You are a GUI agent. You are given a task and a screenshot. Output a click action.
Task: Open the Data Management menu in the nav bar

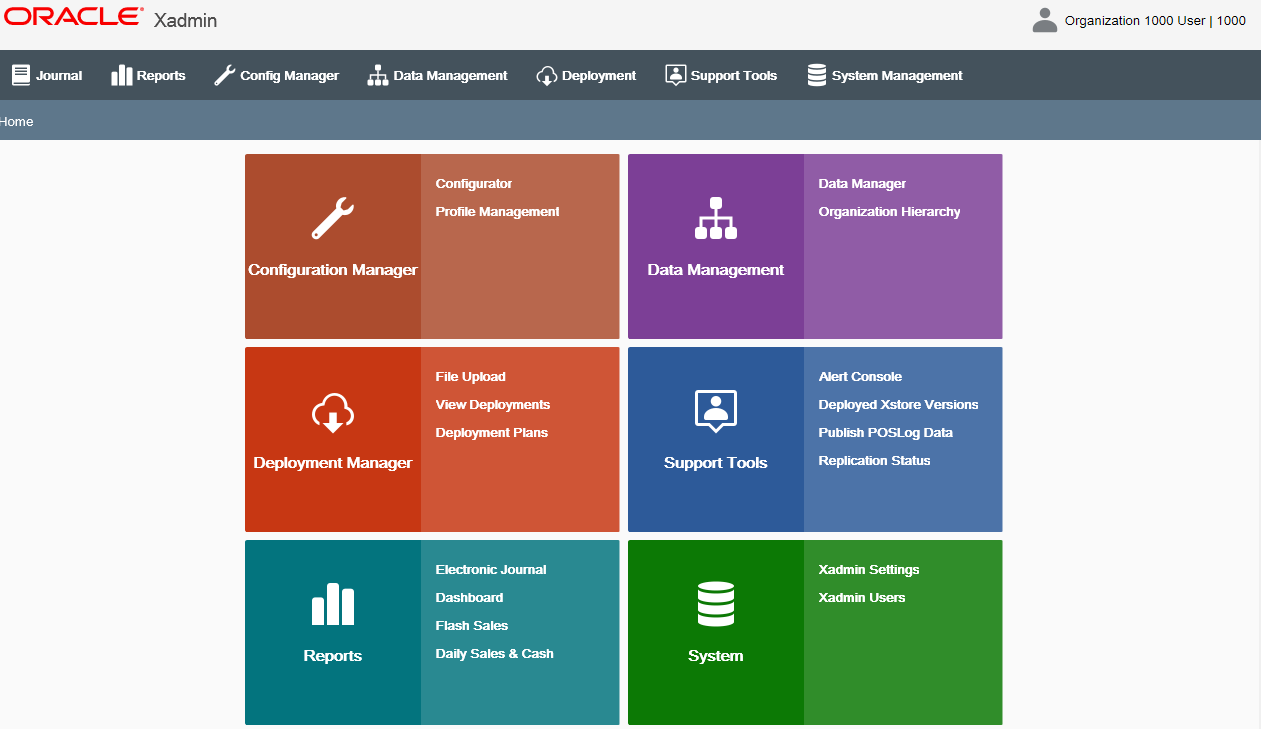[450, 75]
